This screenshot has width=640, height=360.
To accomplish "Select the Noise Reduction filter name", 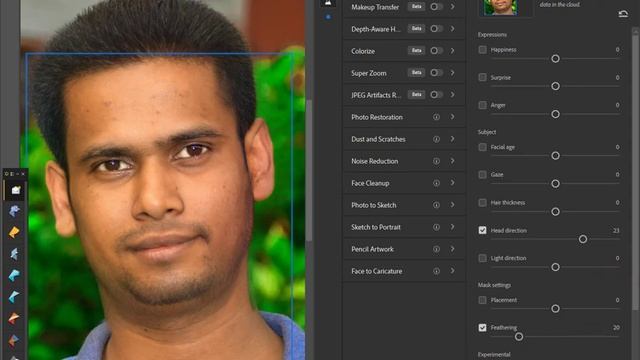I will [375, 161].
